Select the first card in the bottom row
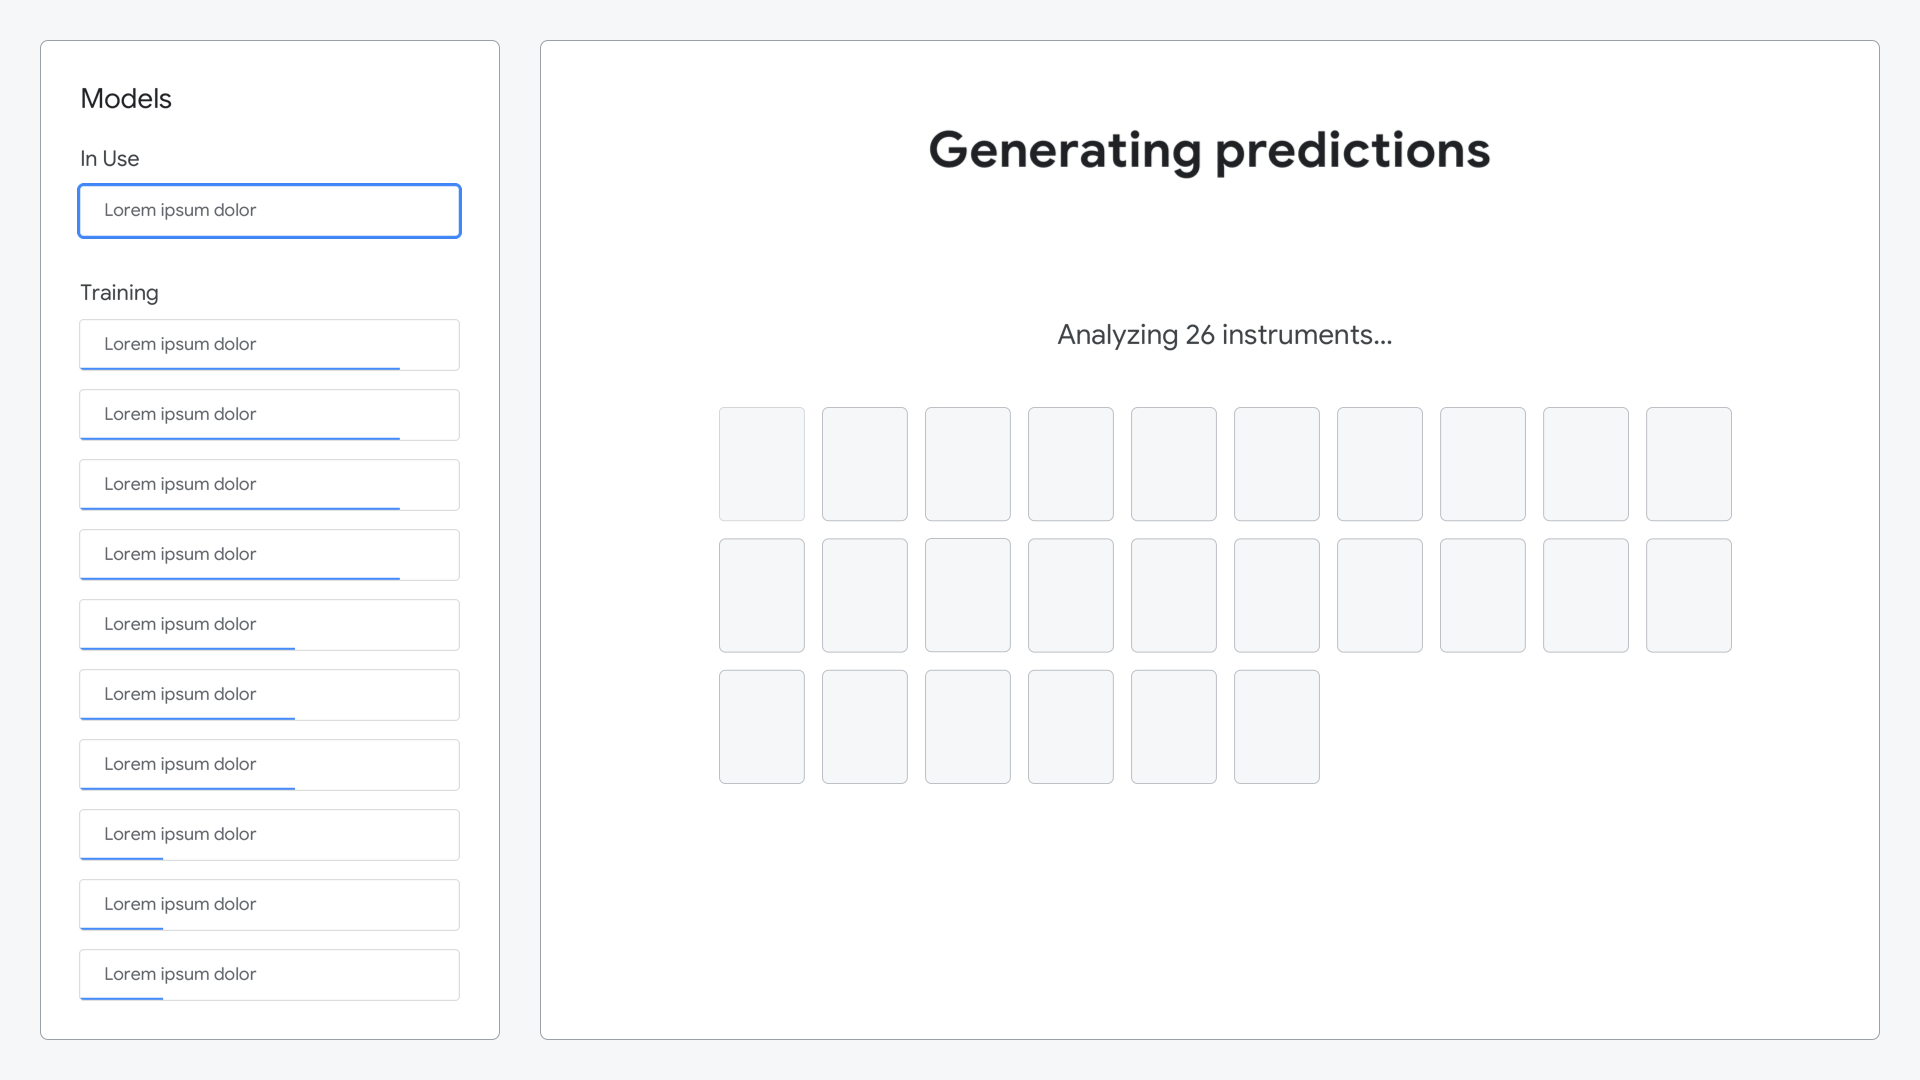Screen dimensions: 1920x1080 click(762, 727)
